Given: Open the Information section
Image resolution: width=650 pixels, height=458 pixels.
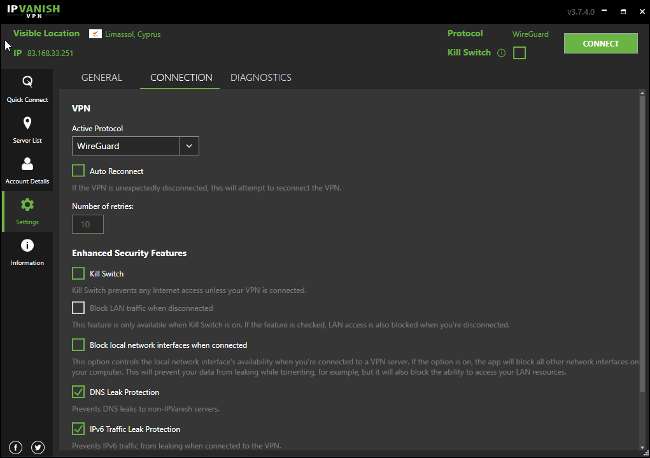Looking at the screenshot, I should 27,252.
